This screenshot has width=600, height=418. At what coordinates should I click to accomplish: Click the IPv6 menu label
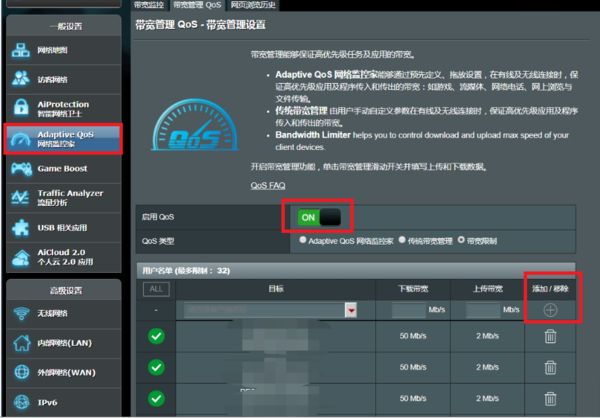(x=47, y=403)
